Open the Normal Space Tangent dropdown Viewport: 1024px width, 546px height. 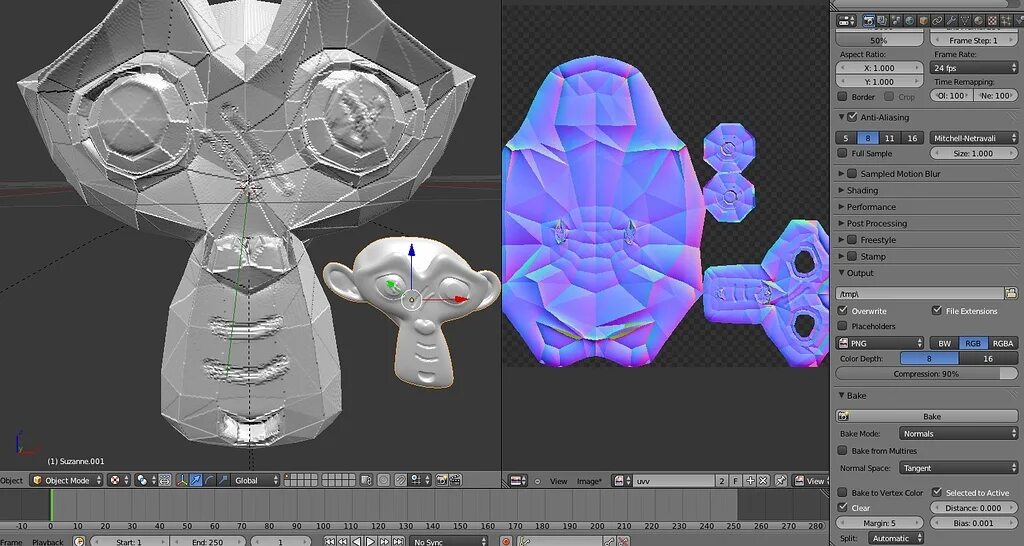pos(958,468)
